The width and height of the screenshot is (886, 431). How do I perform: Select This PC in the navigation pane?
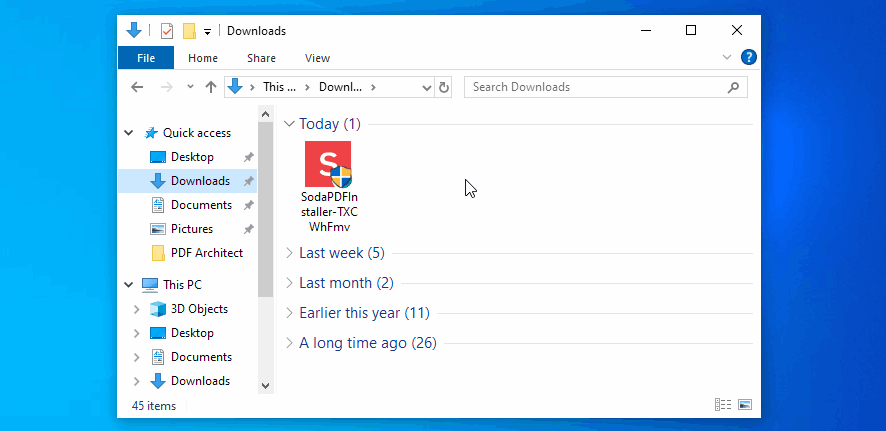point(182,285)
